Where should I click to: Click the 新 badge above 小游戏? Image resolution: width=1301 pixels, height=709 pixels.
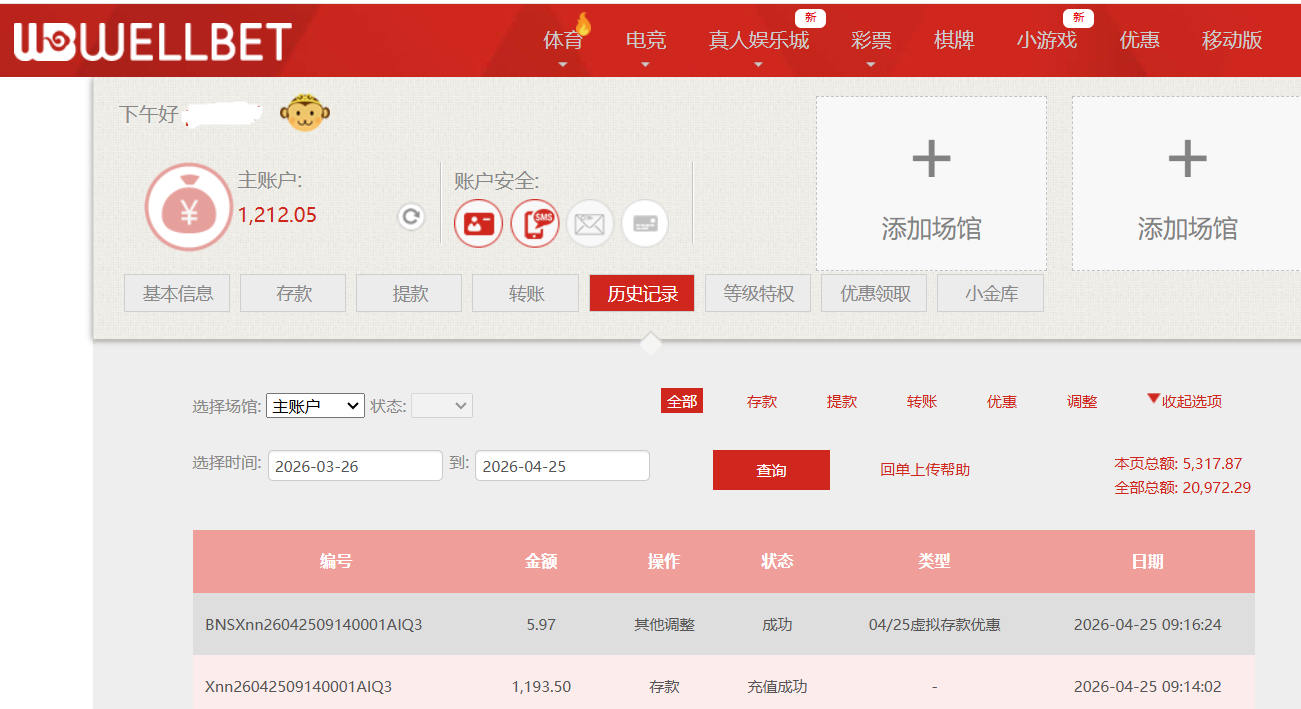click(x=1078, y=17)
